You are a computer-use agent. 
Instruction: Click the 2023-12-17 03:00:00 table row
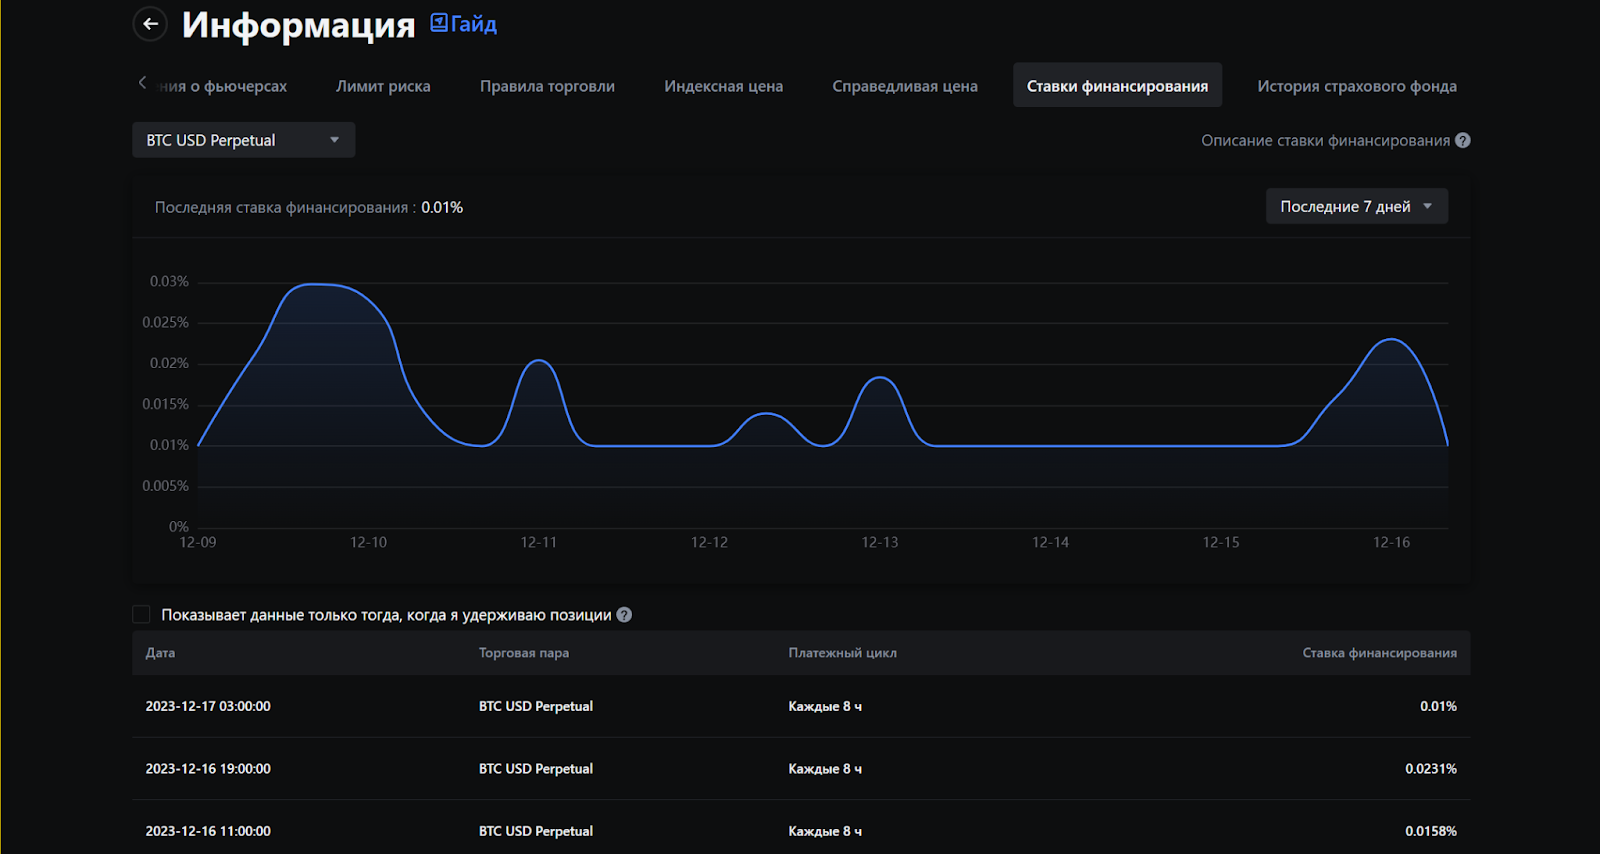pyautogui.click(x=800, y=706)
